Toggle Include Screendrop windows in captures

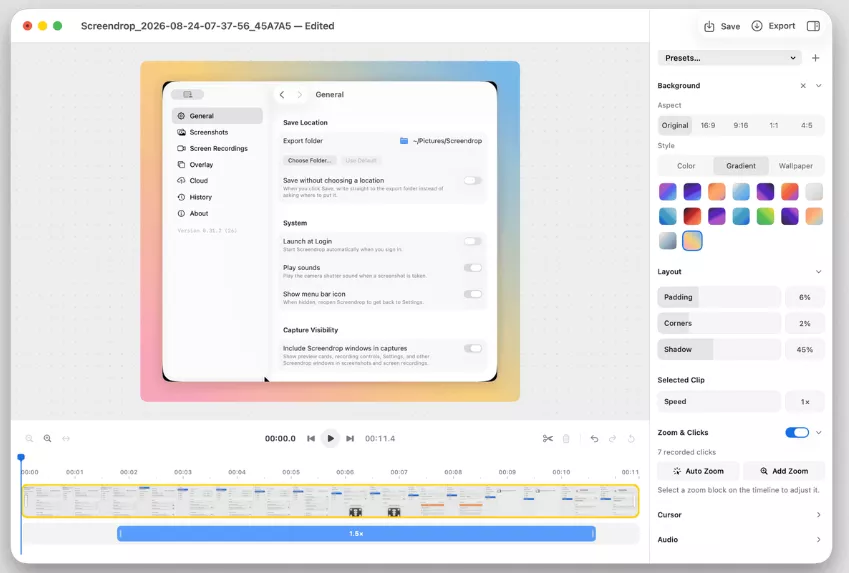[x=473, y=349]
